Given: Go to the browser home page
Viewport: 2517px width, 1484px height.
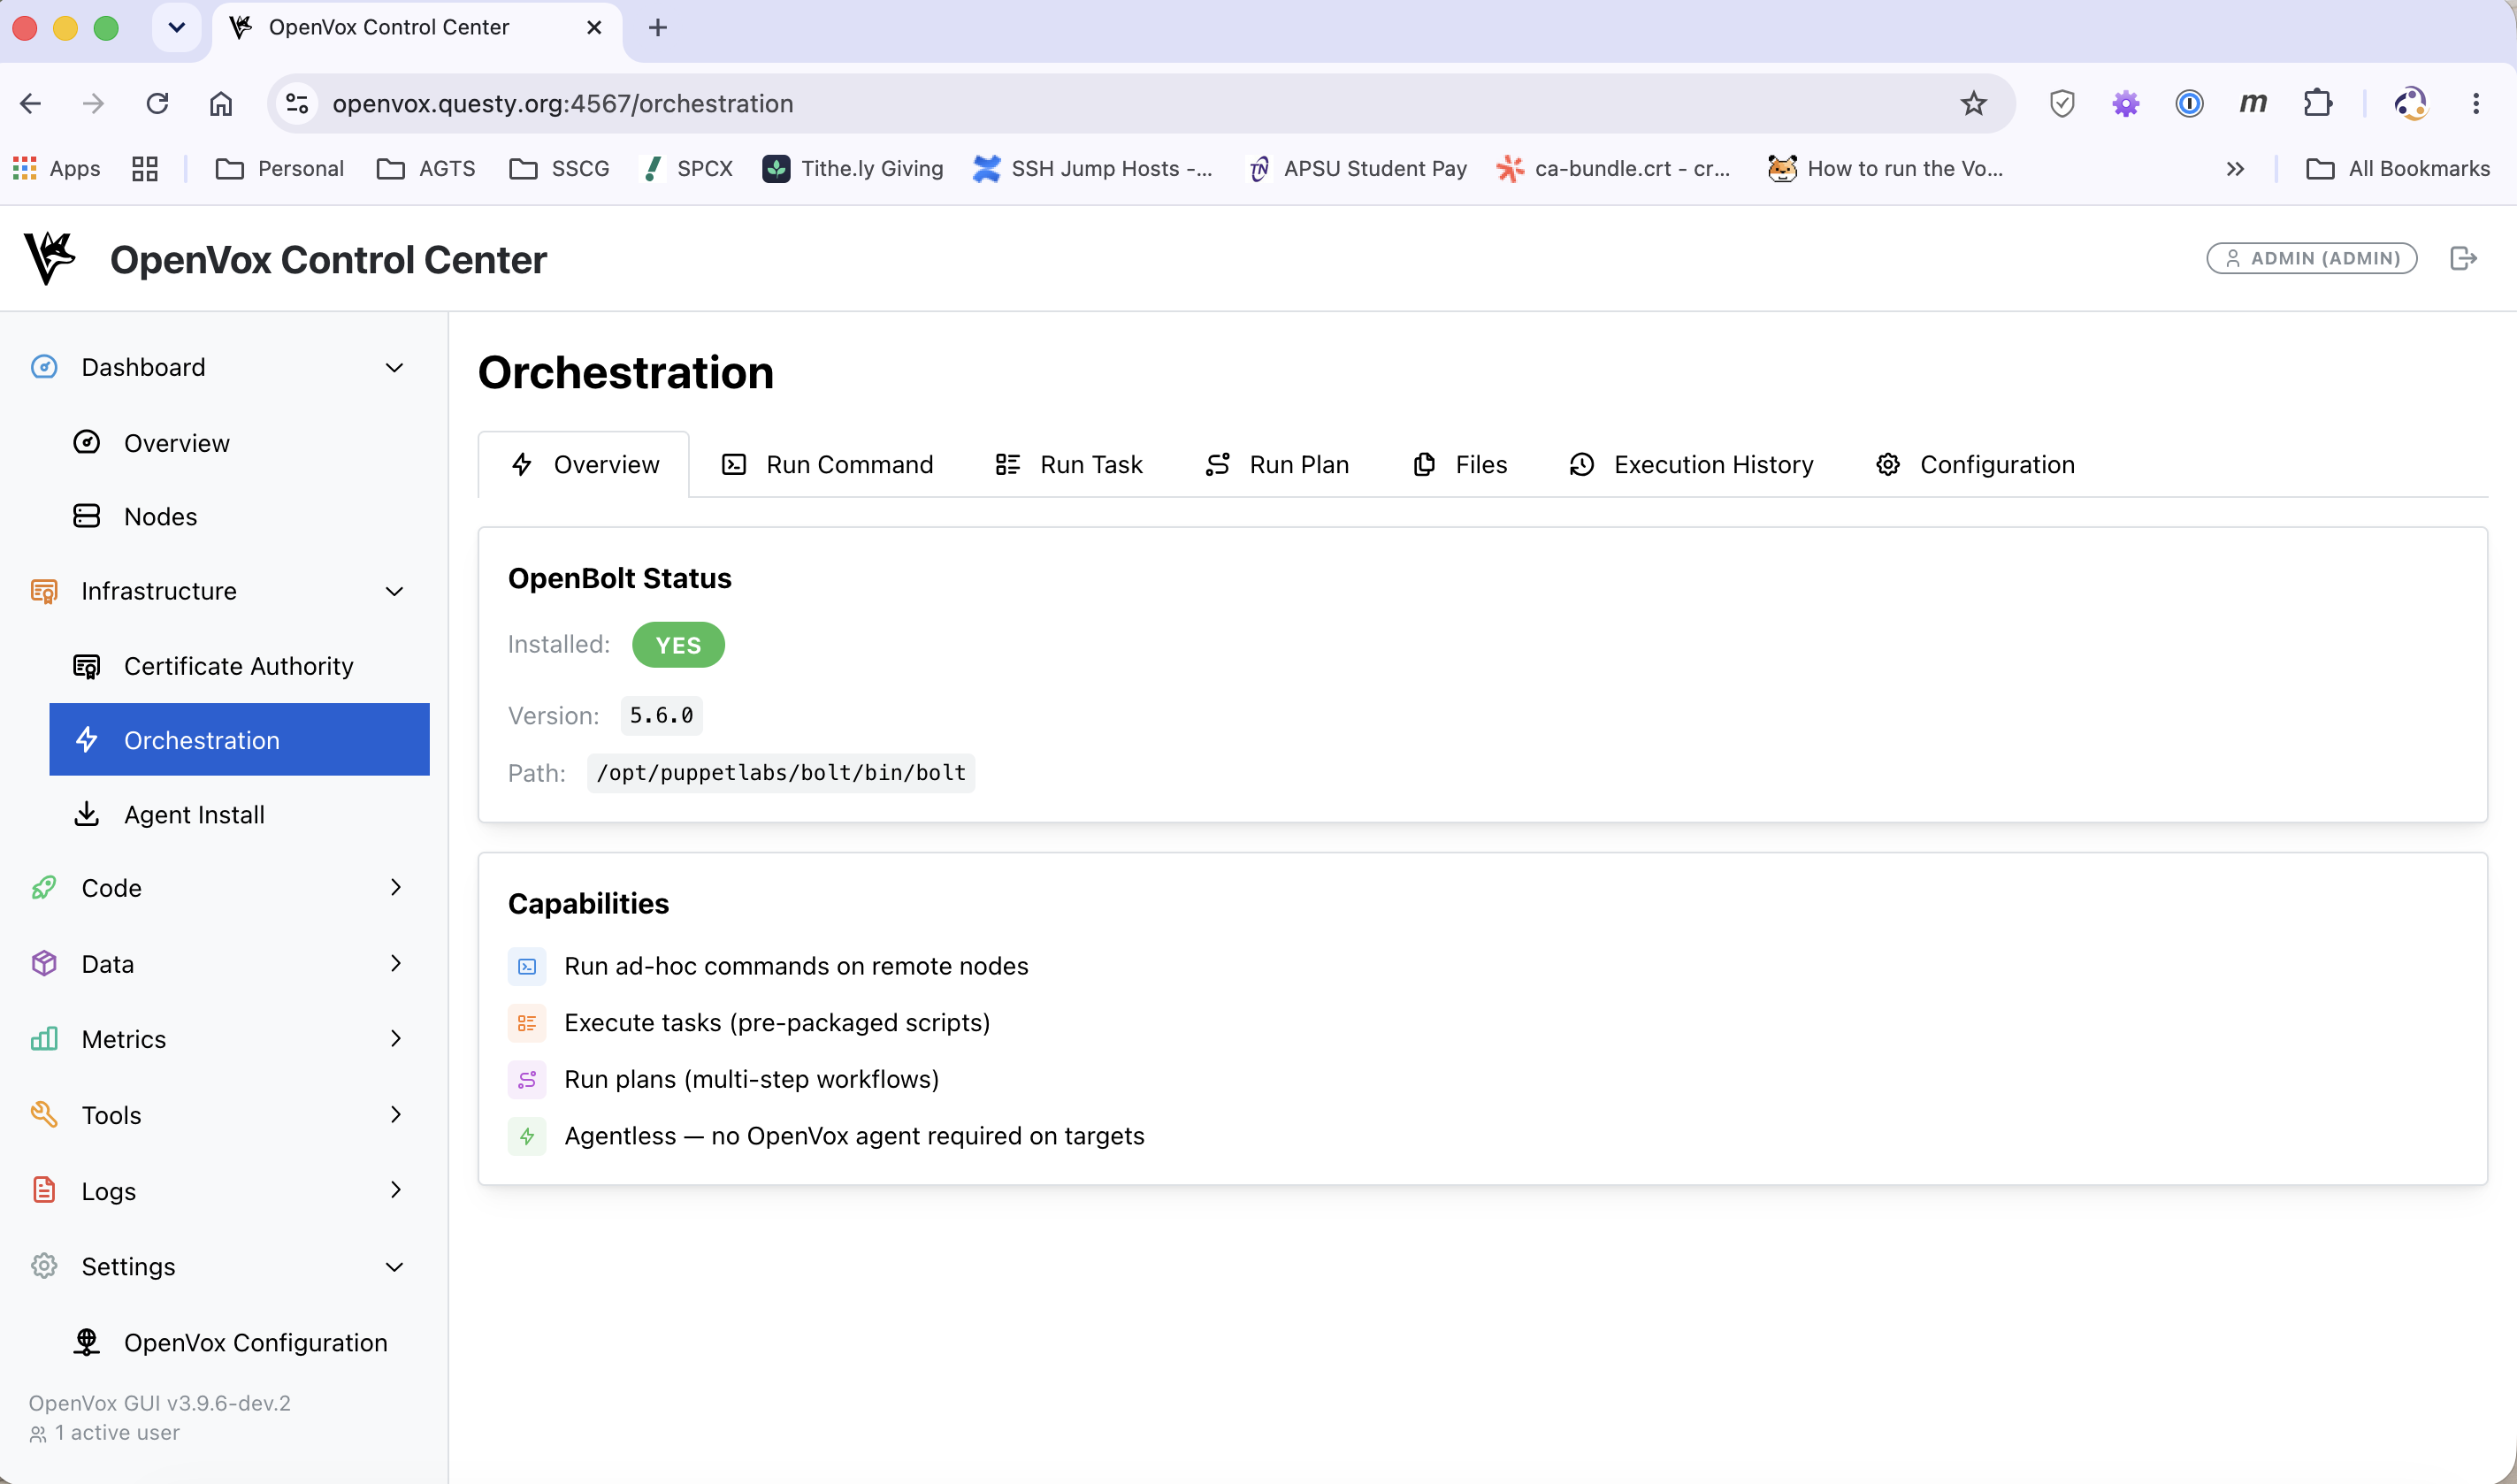Looking at the screenshot, I should tap(221, 103).
